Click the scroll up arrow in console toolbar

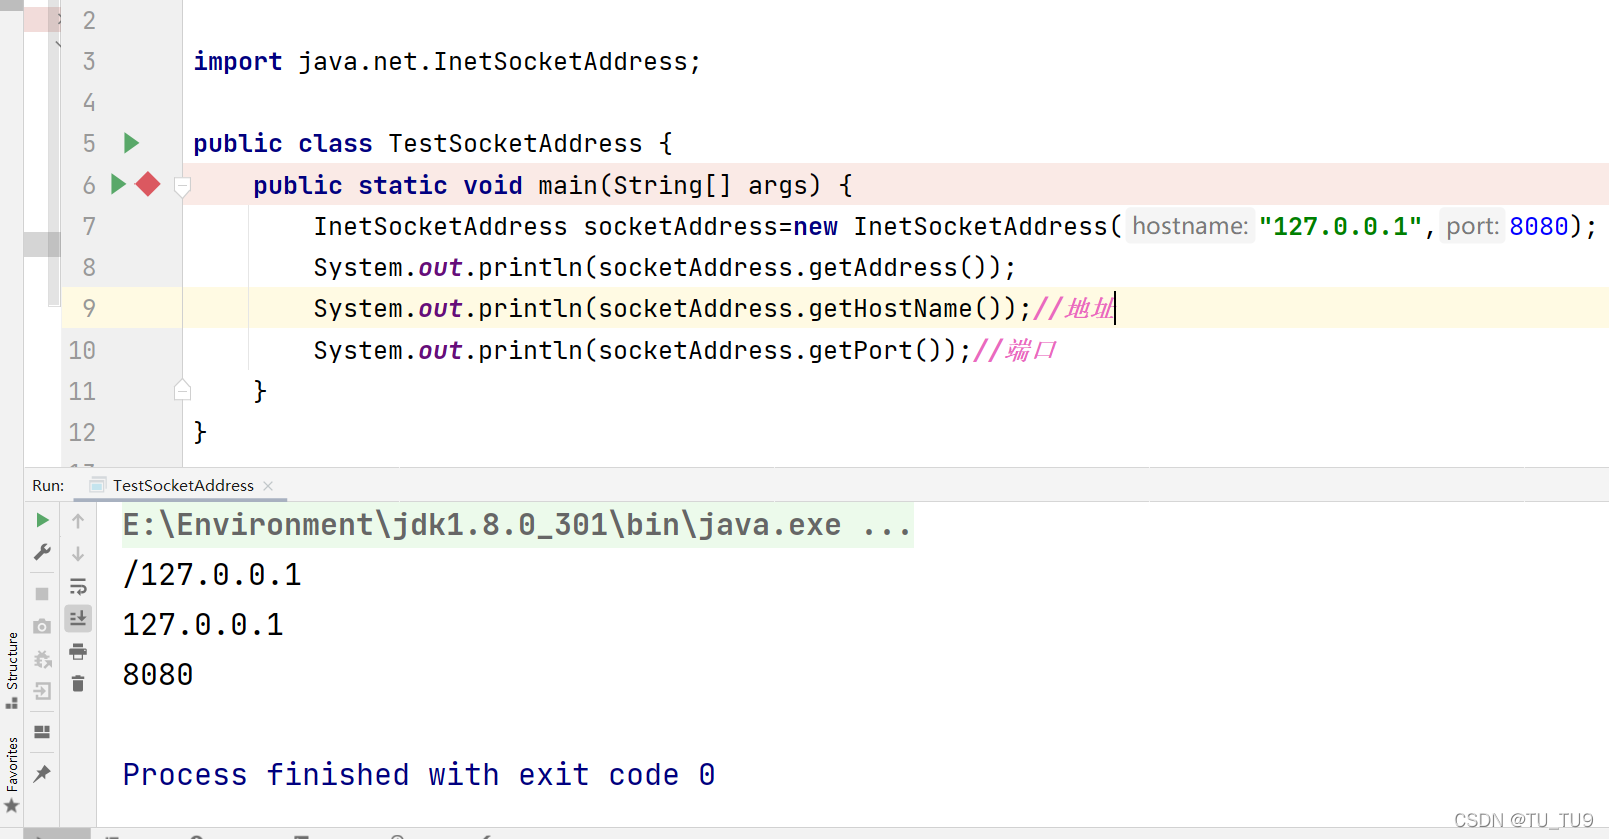pos(78,521)
